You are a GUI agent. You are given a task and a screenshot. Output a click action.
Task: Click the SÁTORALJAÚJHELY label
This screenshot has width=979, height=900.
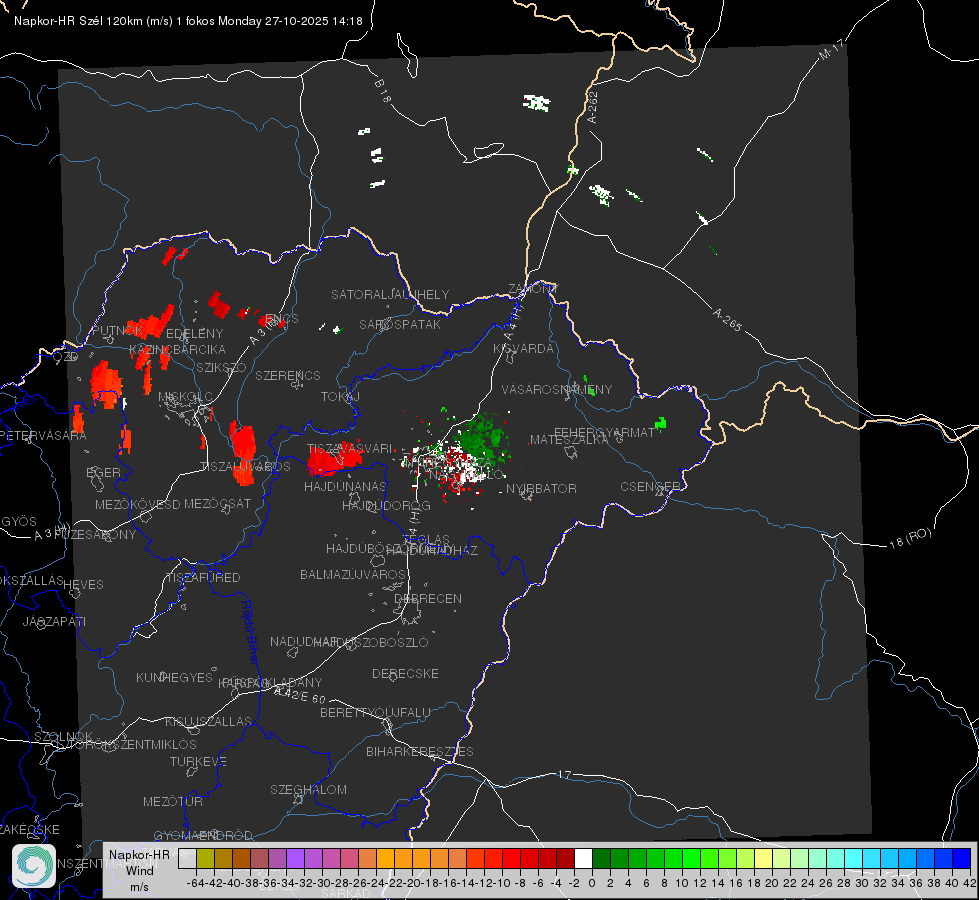pos(390,294)
